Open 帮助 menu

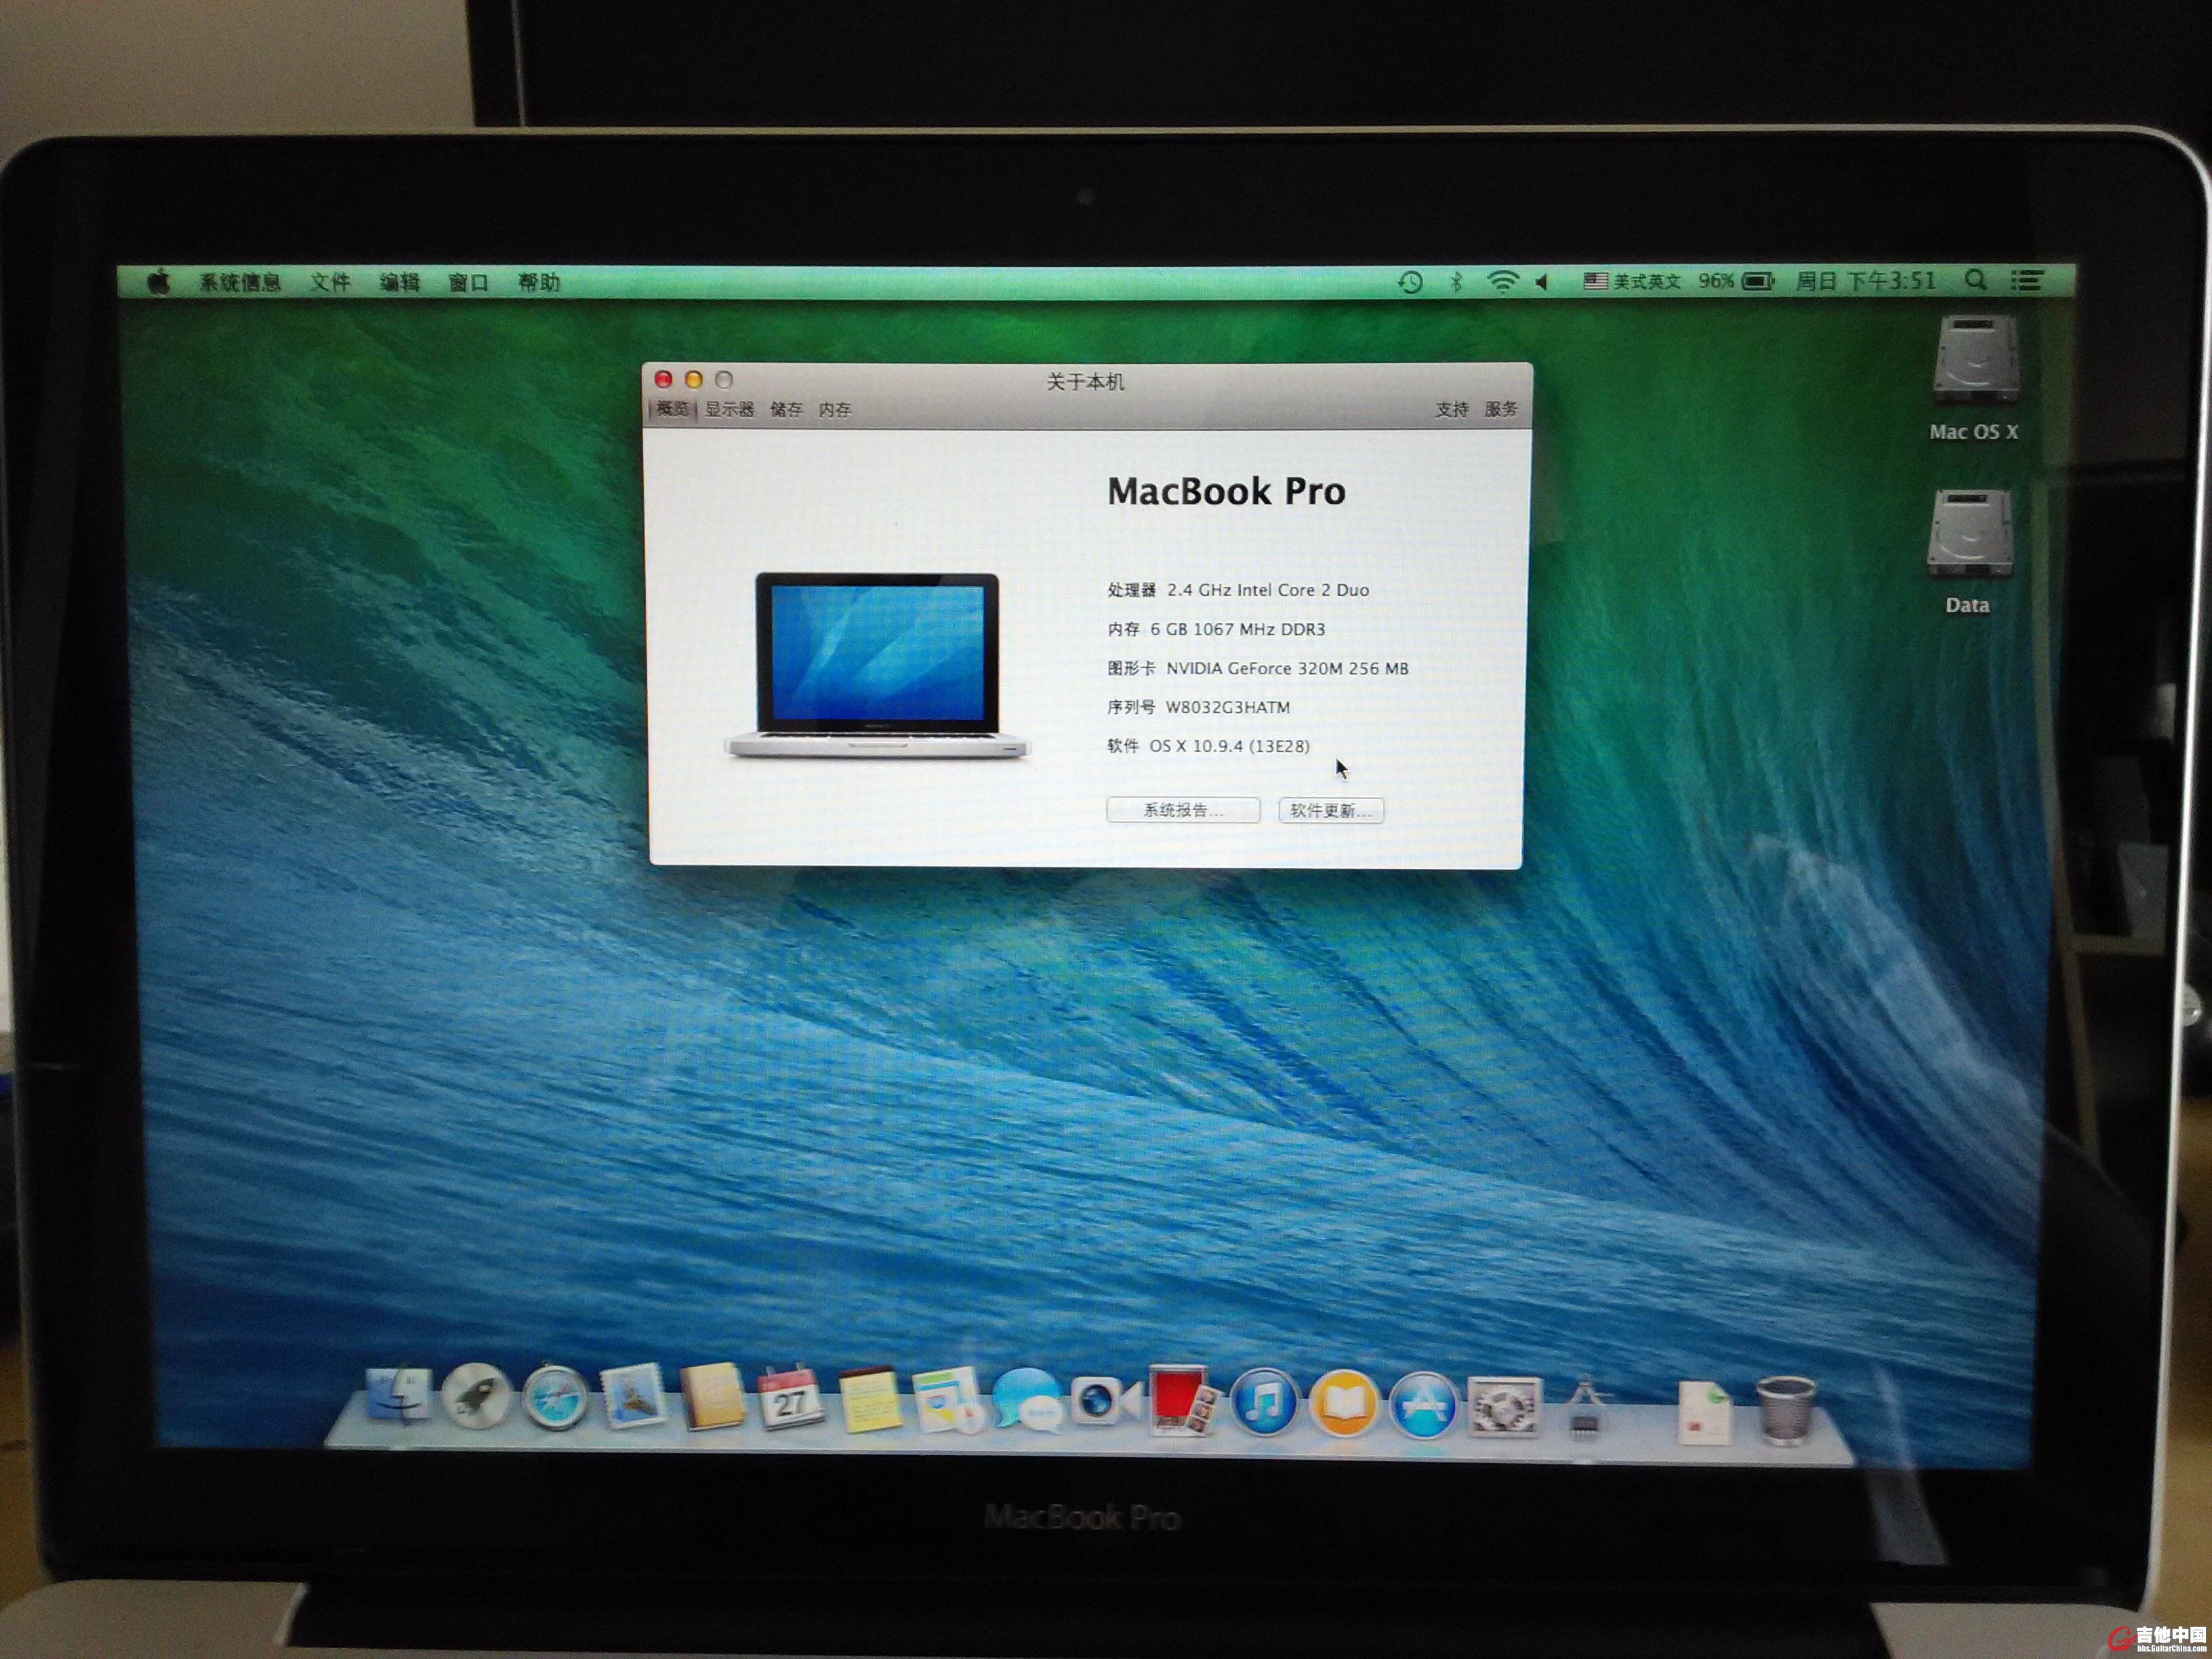pyautogui.click(x=538, y=282)
